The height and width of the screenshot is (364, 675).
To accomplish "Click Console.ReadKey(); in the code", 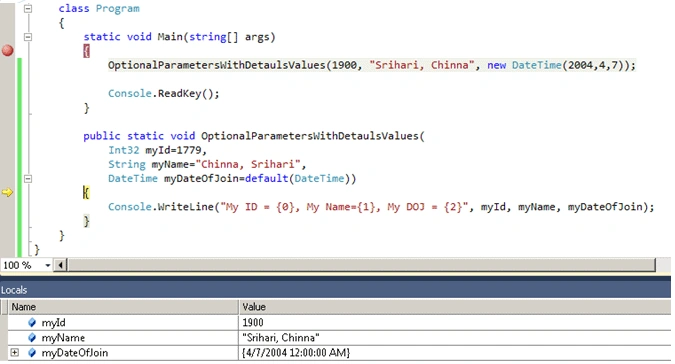I will tap(164, 93).
